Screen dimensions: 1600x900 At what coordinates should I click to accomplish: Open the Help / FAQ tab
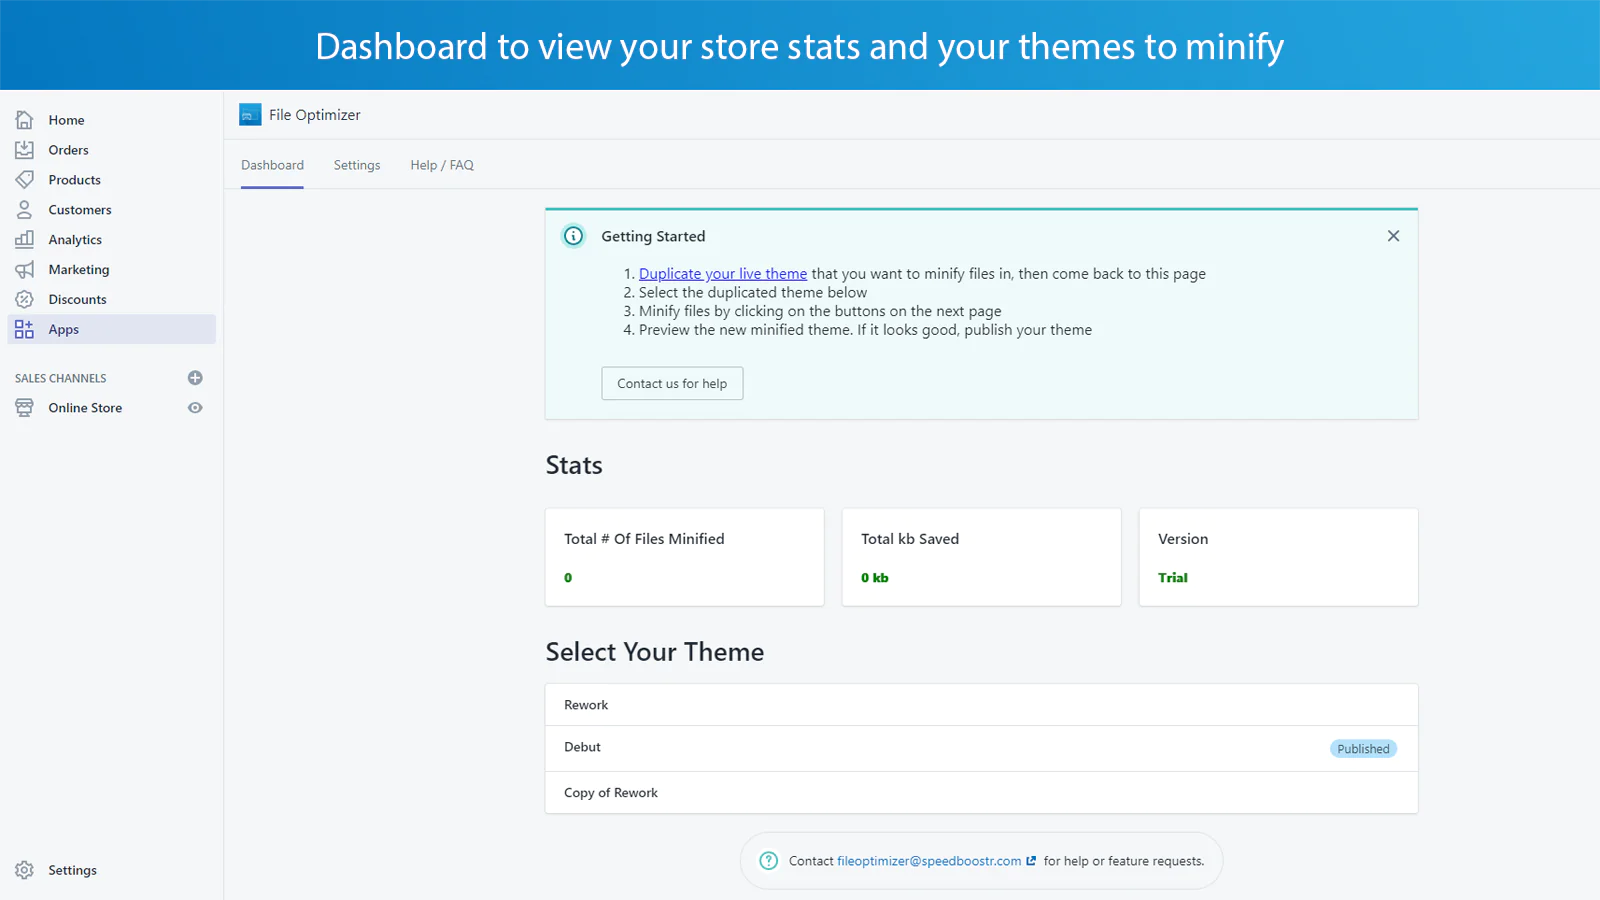point(441,164)
